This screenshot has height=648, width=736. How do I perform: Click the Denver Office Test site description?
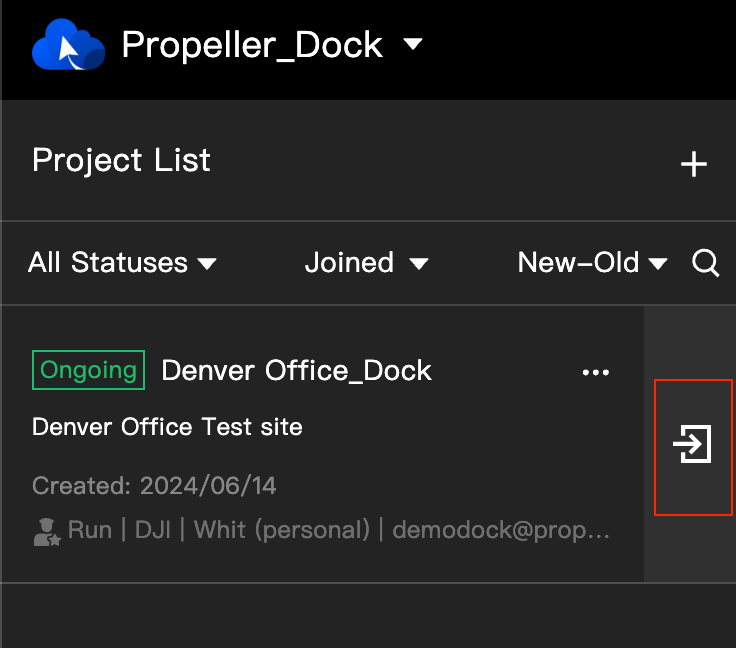click(x=167, y=427)
